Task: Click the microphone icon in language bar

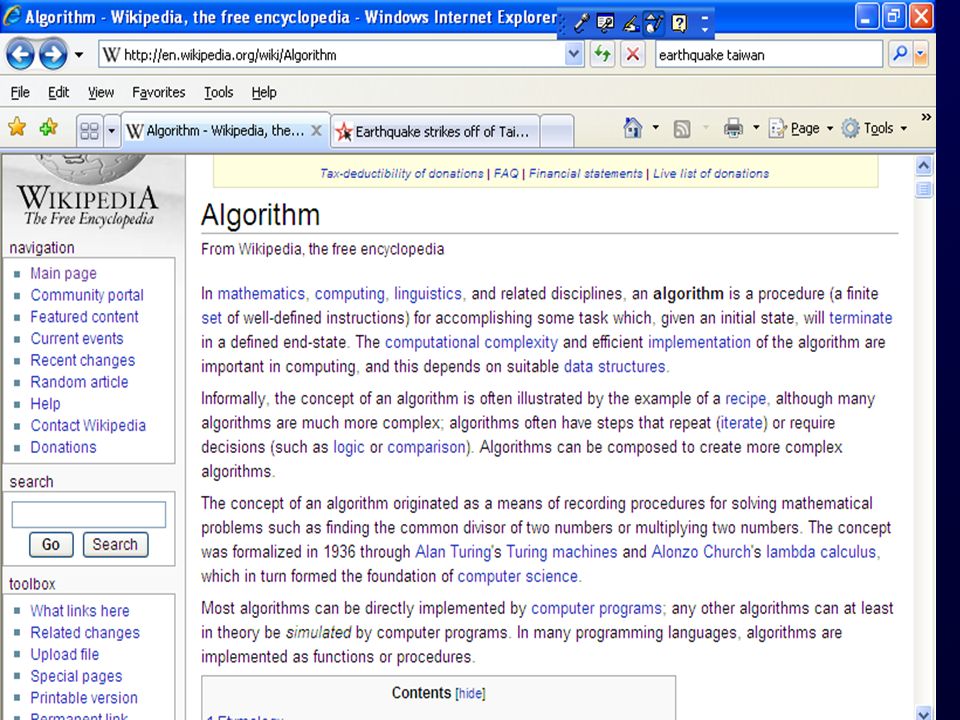Action: [x=580, y=23]
